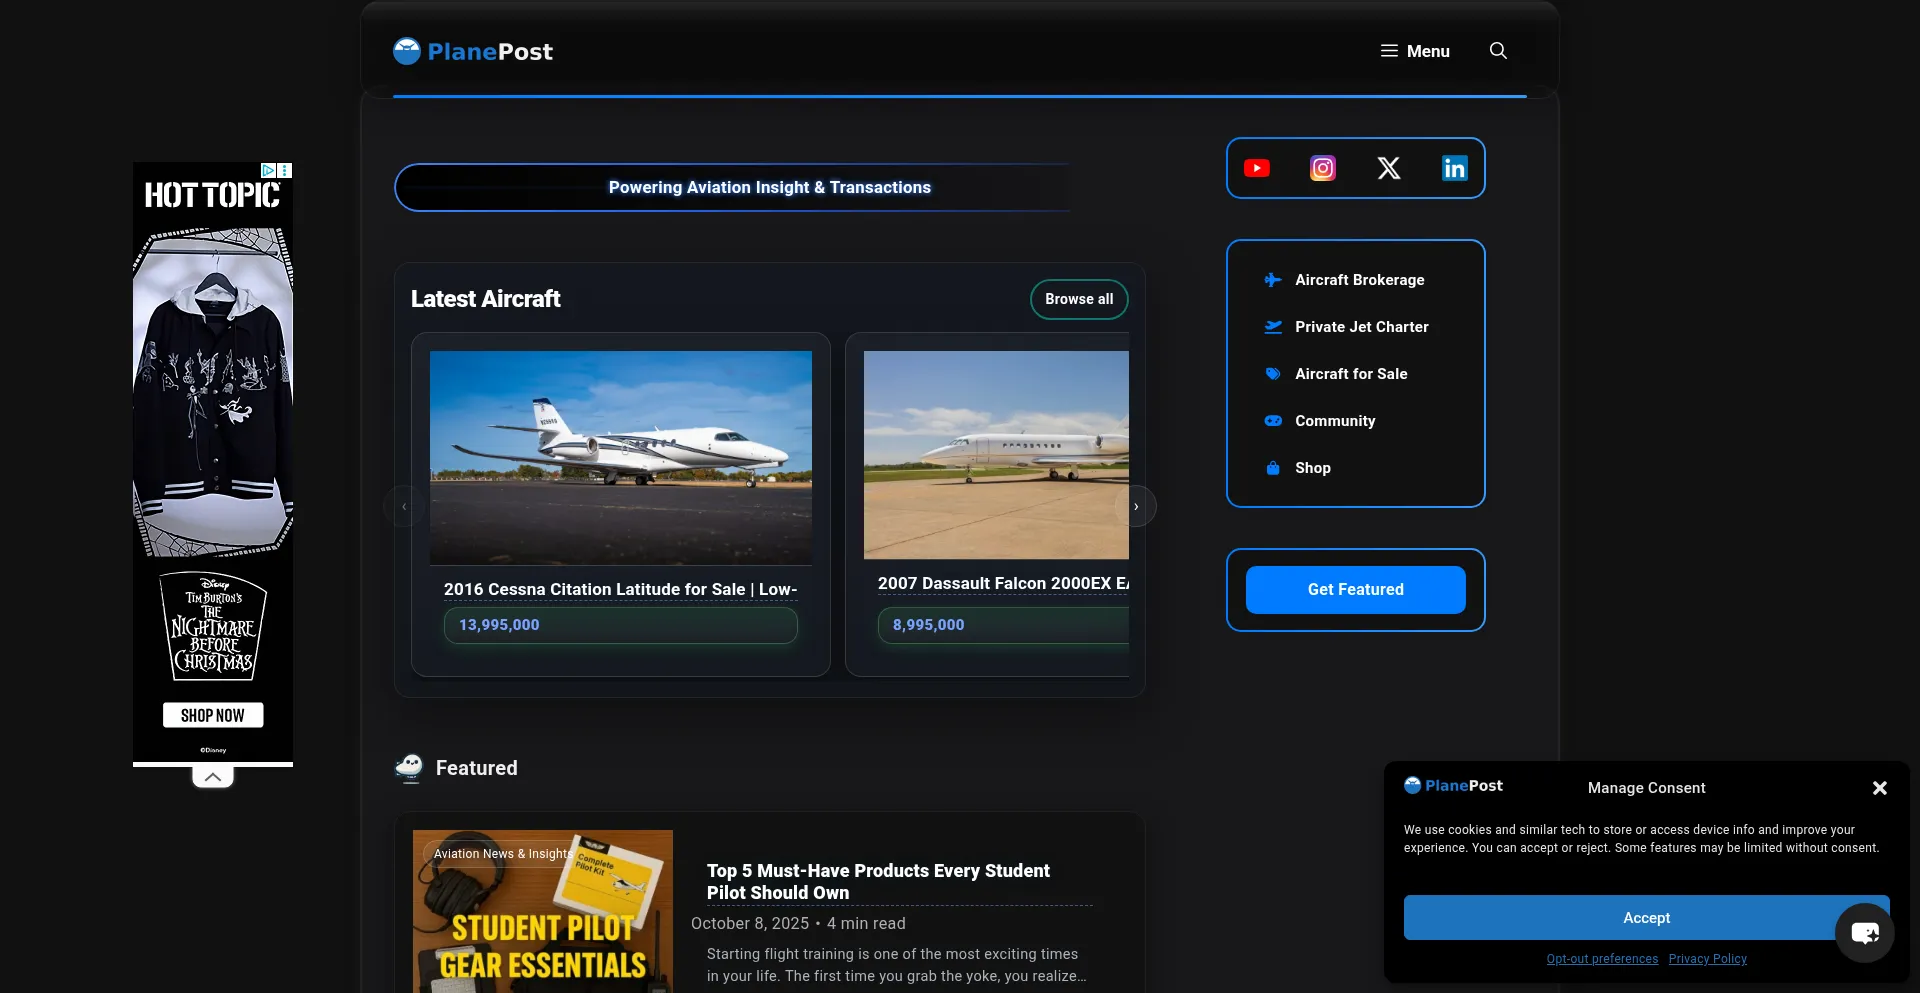
Task: Select Private Jet Charter sidebar item
Action: [1361, 327]
